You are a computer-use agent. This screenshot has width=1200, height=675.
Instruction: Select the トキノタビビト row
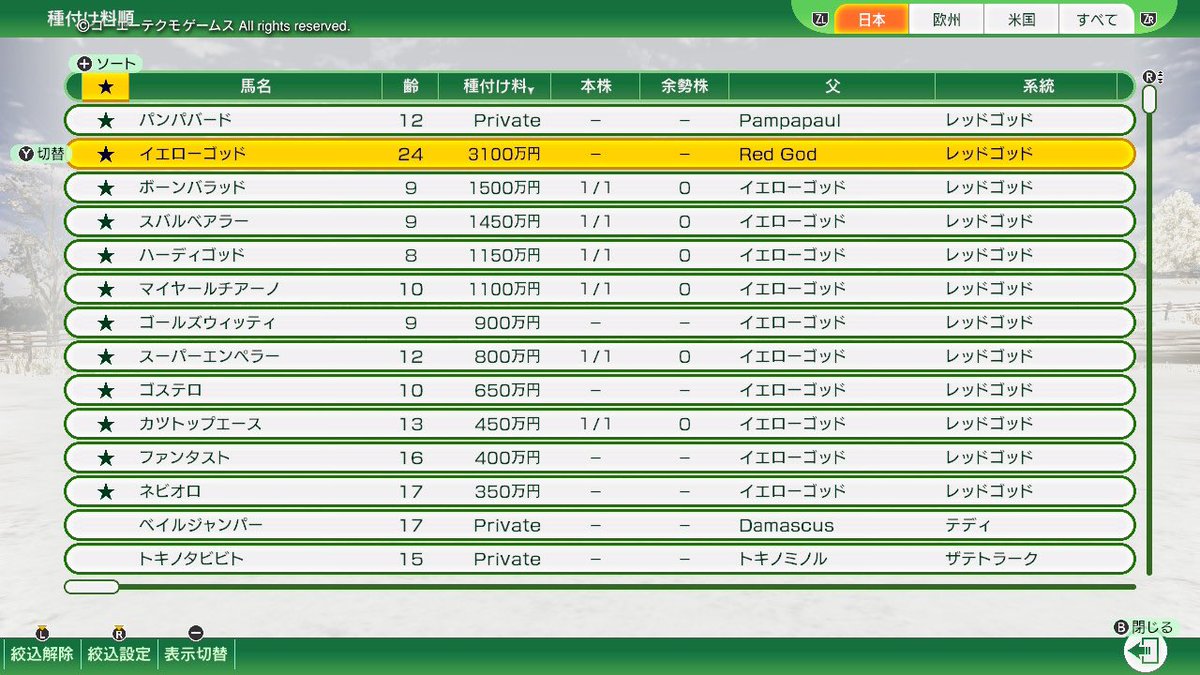pyautogui.click(x=600, y=559)
